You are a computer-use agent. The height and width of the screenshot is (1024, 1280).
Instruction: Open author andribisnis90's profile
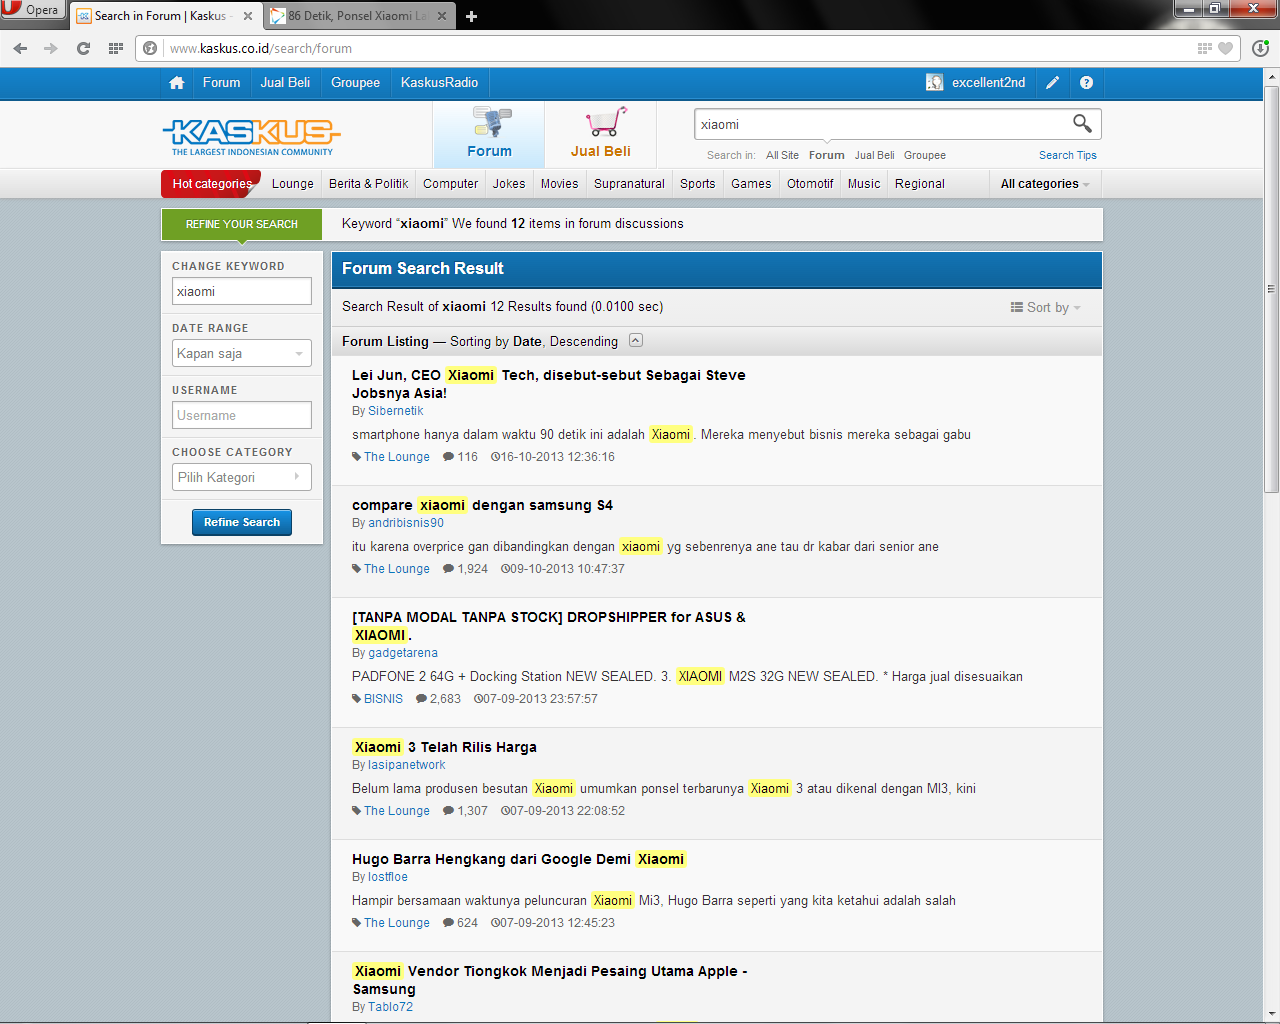tap(405, 523)
